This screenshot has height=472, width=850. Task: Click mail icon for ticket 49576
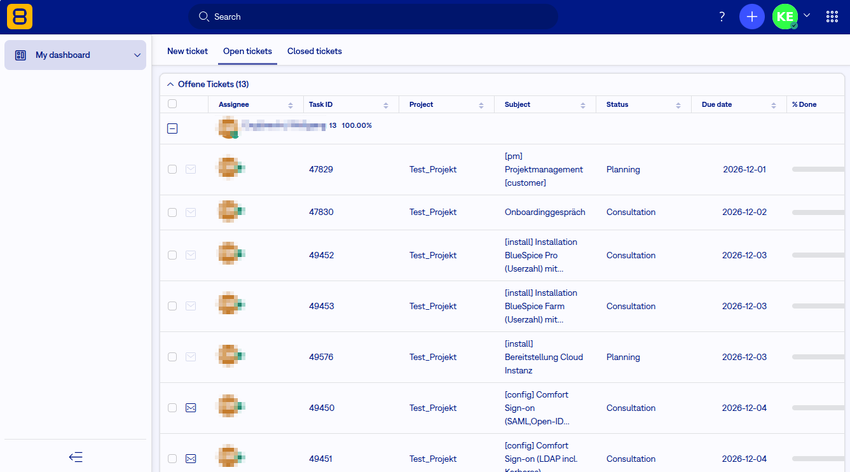191,357
